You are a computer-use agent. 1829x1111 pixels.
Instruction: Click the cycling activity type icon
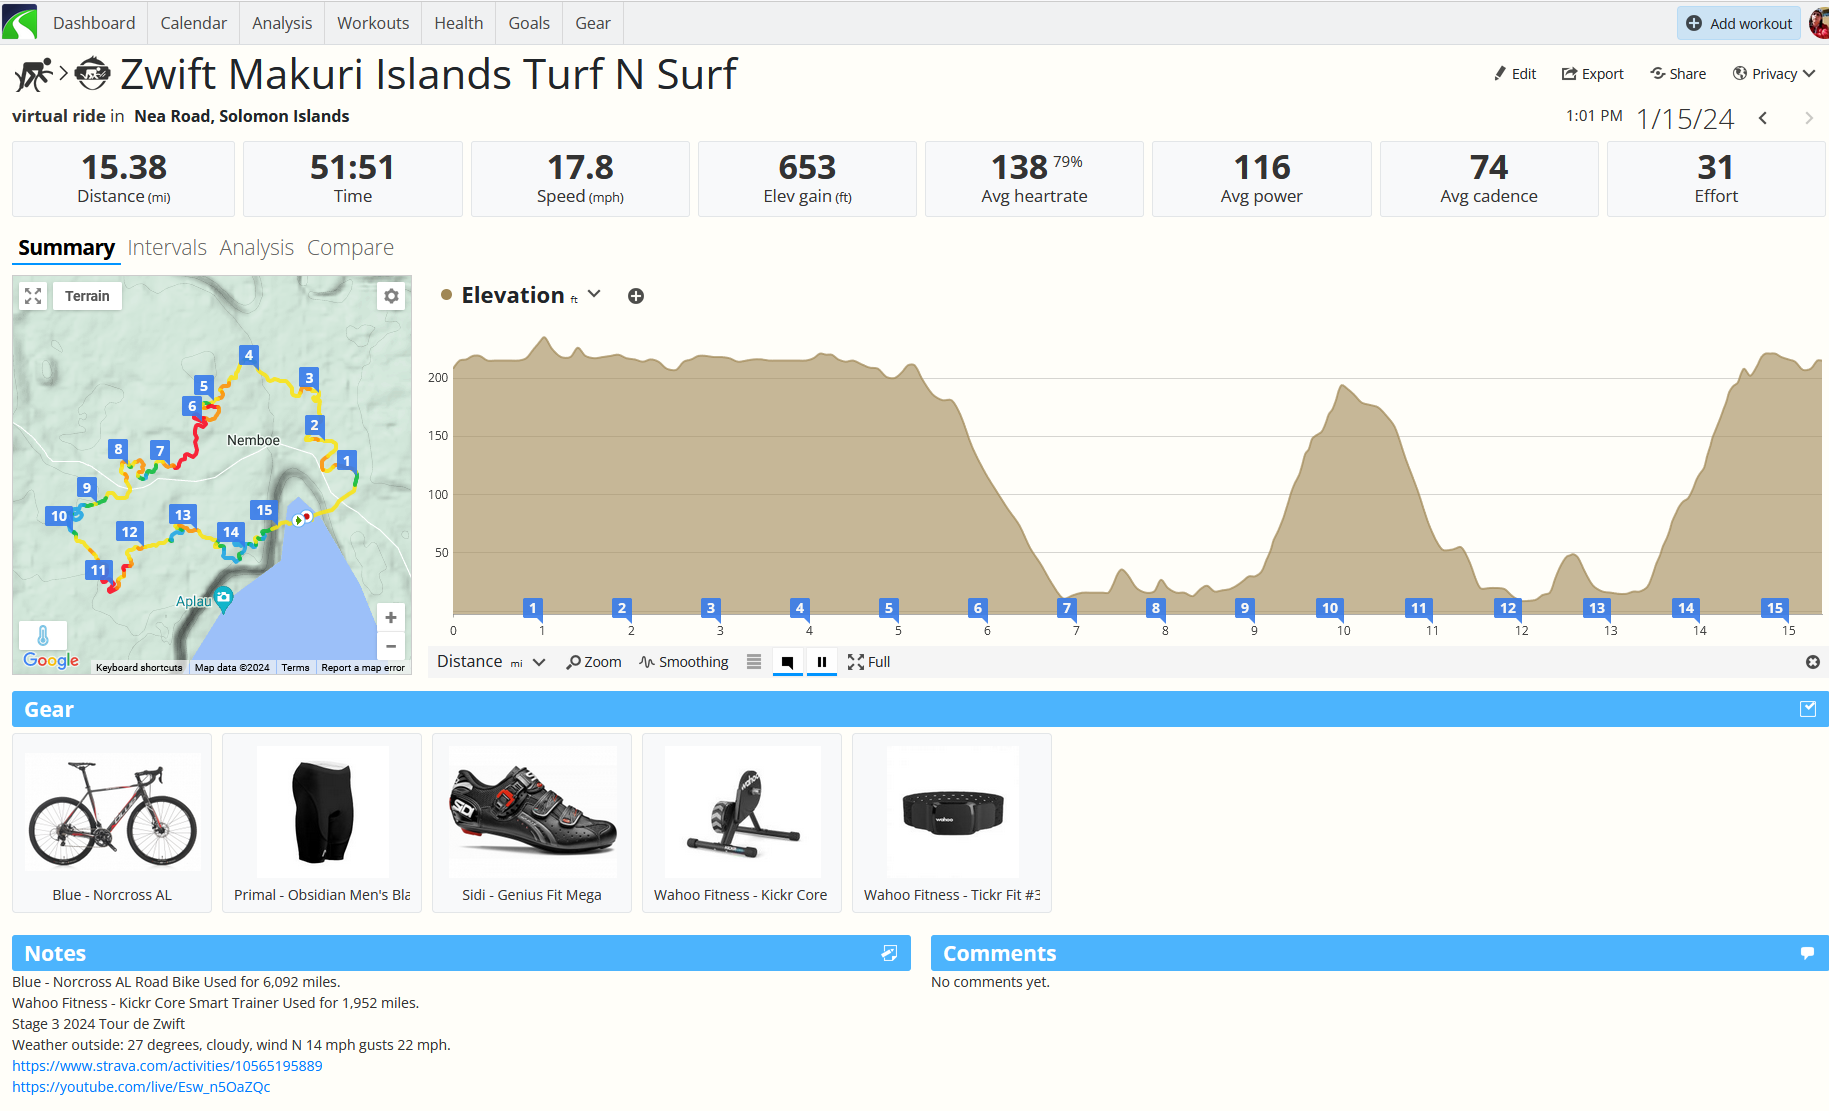point(33,75)
